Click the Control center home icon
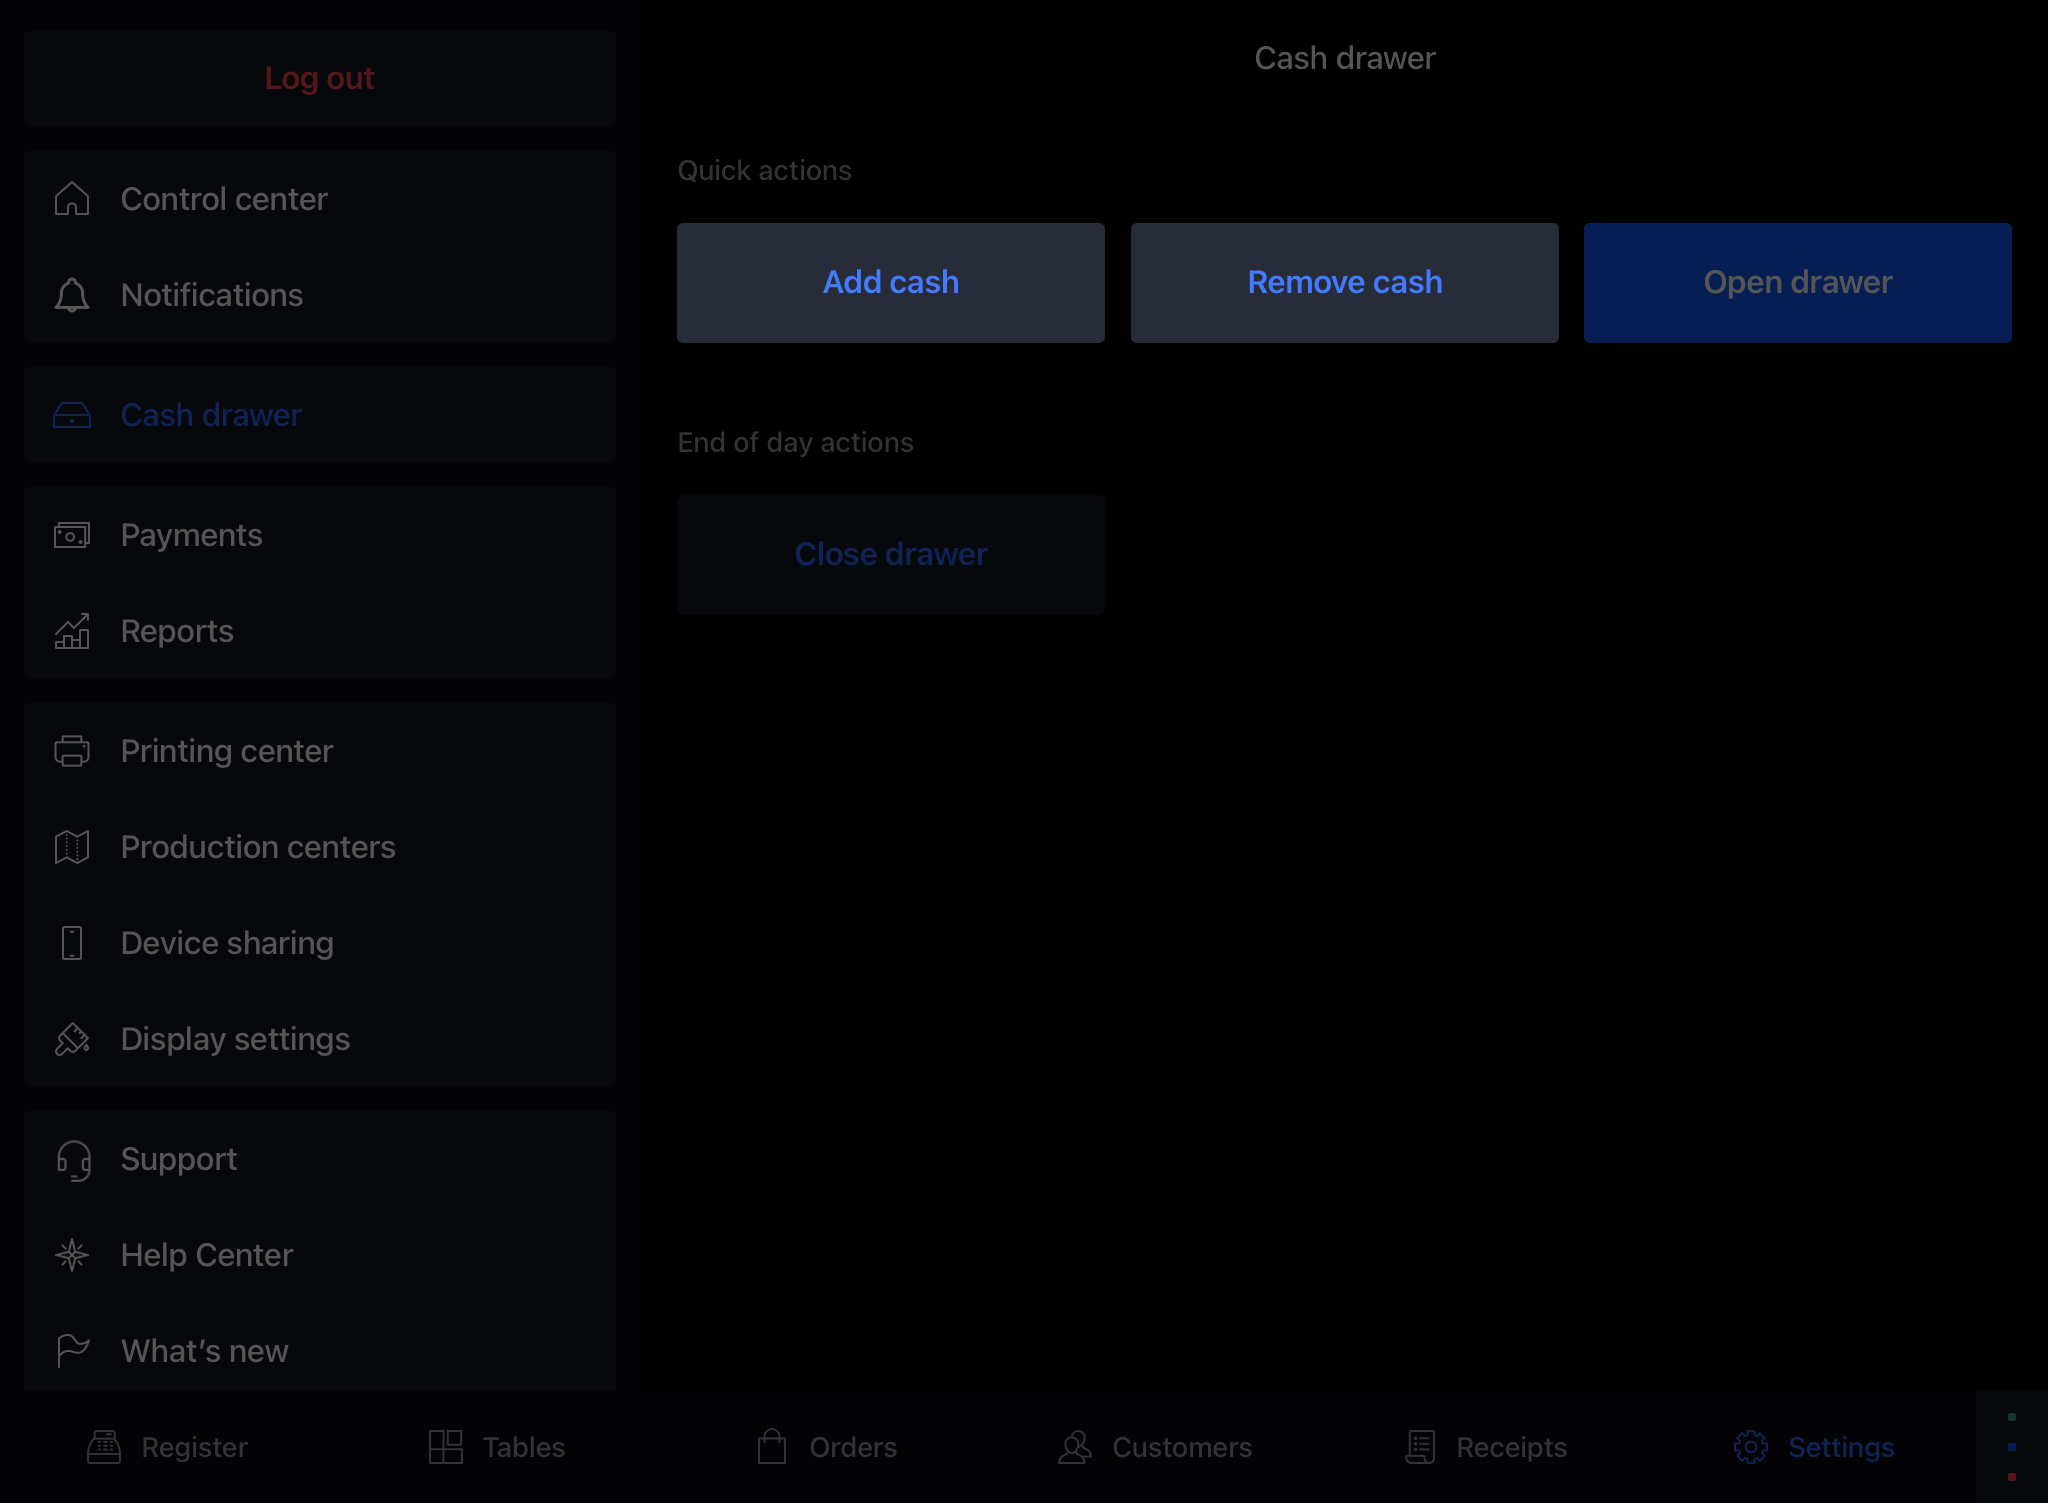2048x1503 pixels. tap(72, 199)
